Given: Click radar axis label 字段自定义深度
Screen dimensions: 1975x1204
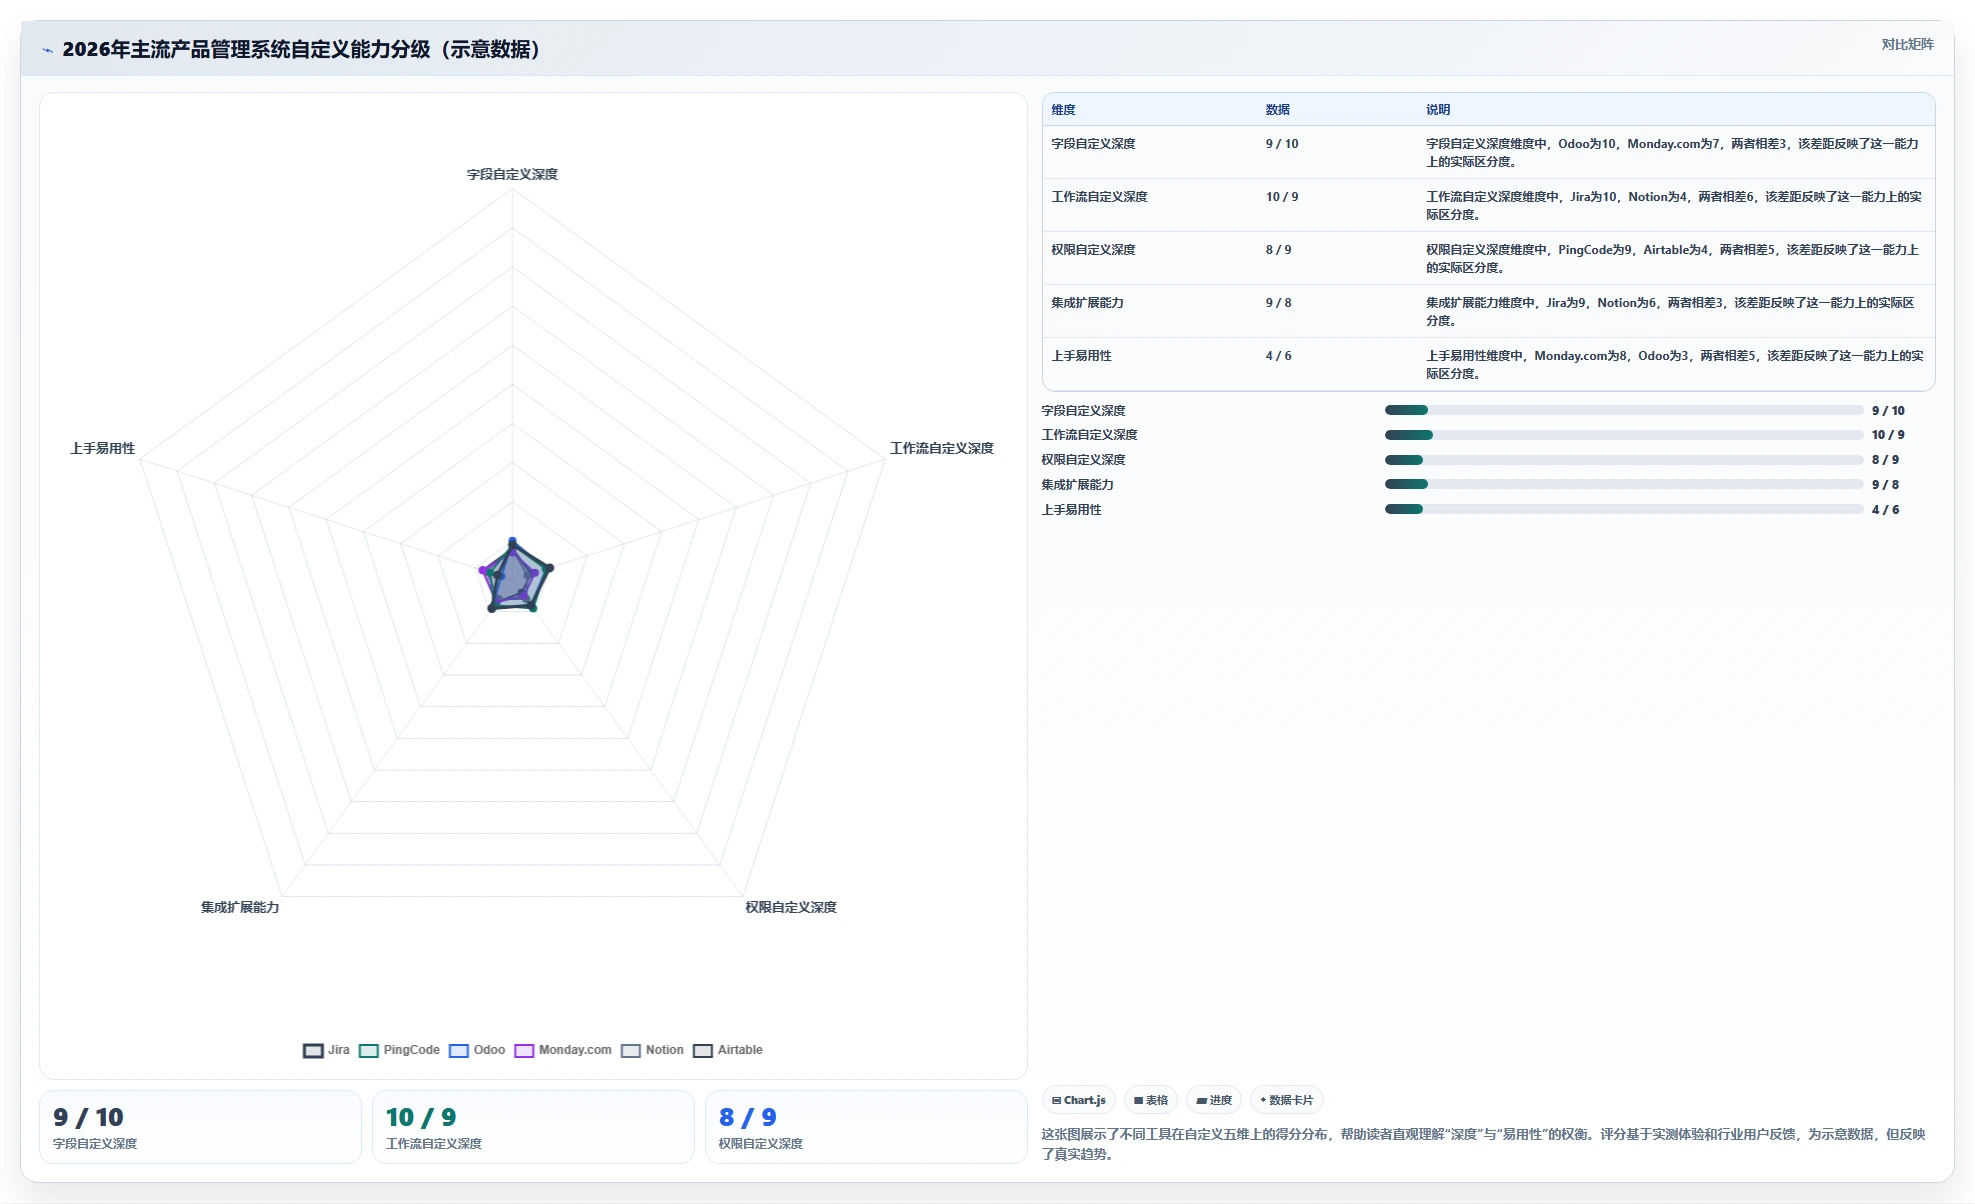Looking at the screenshot, I should click(512, 174).
